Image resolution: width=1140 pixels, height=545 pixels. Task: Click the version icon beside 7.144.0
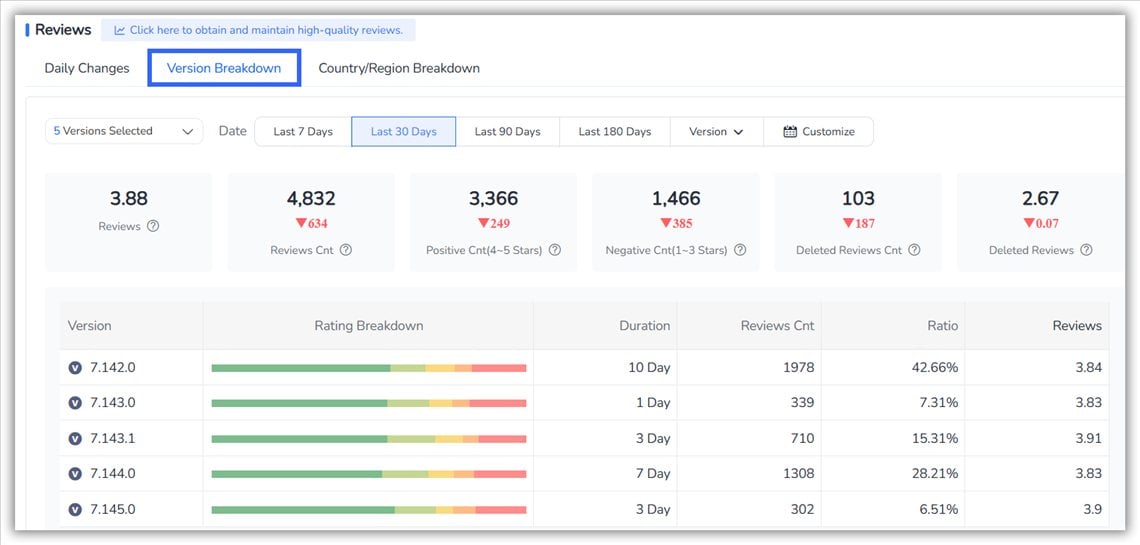(x=75, y=474)
